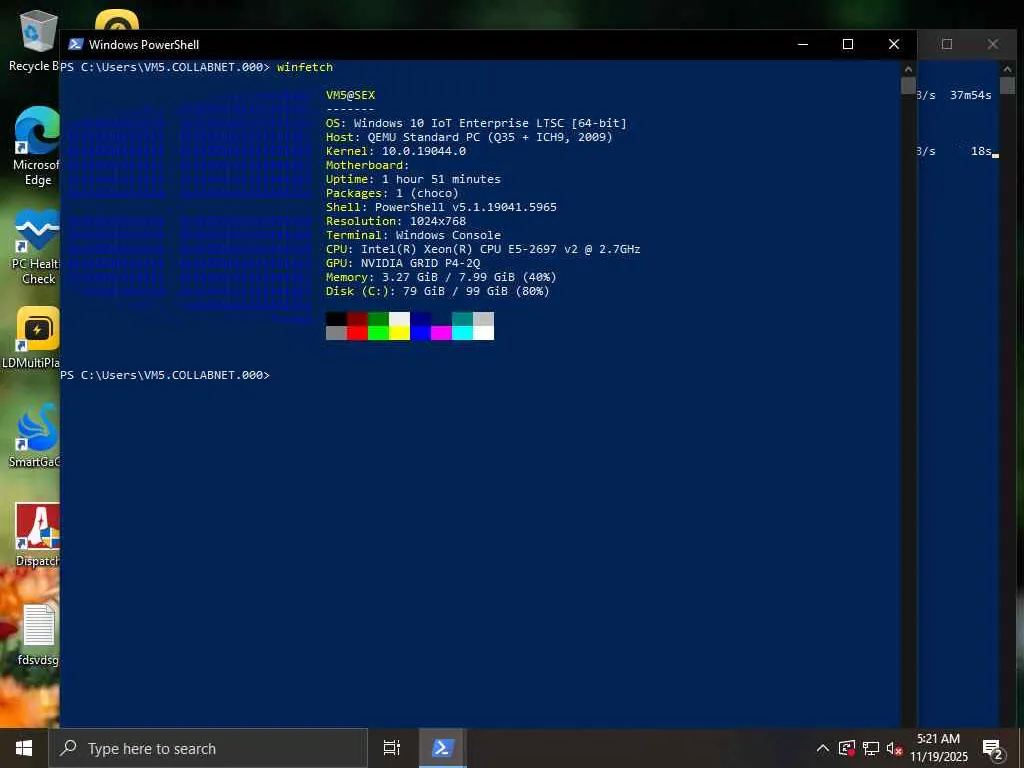Click the 'VM5@SEX' header text

click(351, 95)
